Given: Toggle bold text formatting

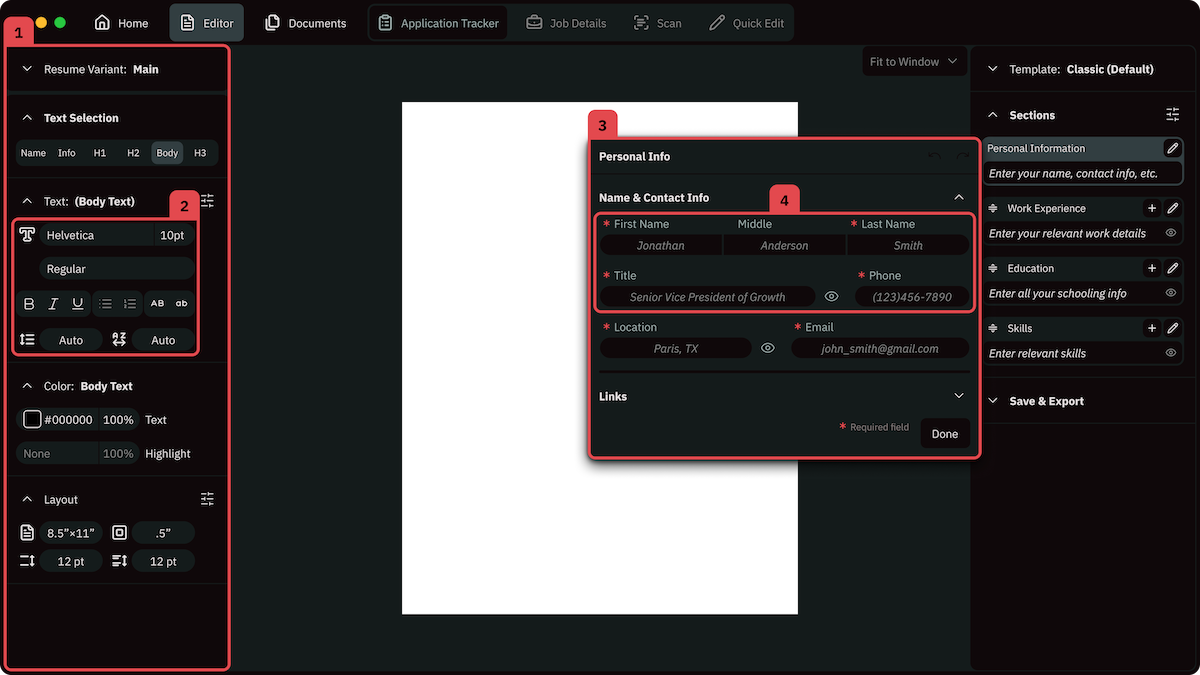Looking at the screenshot, I should tap(29, 304).
